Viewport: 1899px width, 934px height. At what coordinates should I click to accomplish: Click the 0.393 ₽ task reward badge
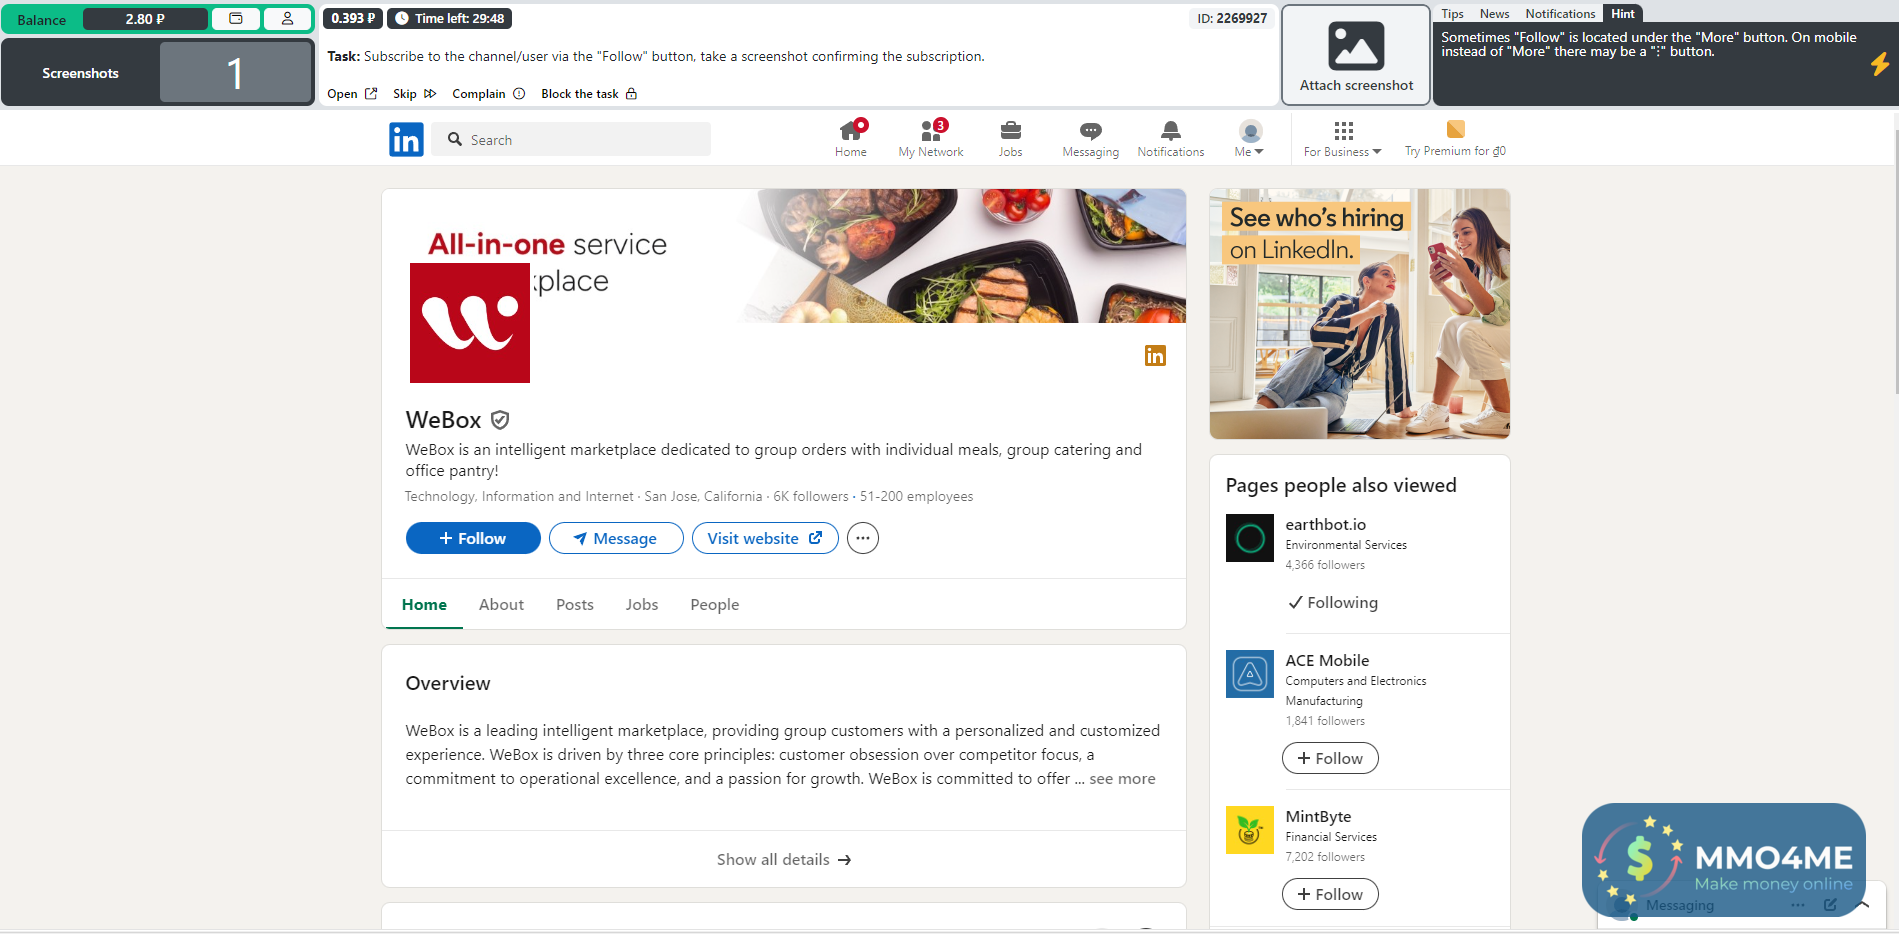(353, 18)
